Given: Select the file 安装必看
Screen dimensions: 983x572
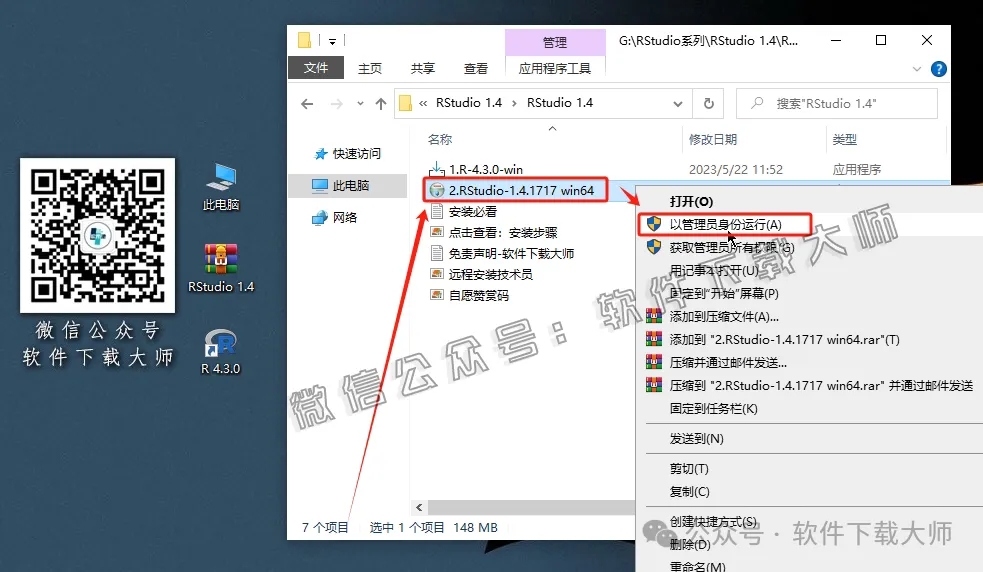Looking at the screenshot, I should (x=473, y=211).
